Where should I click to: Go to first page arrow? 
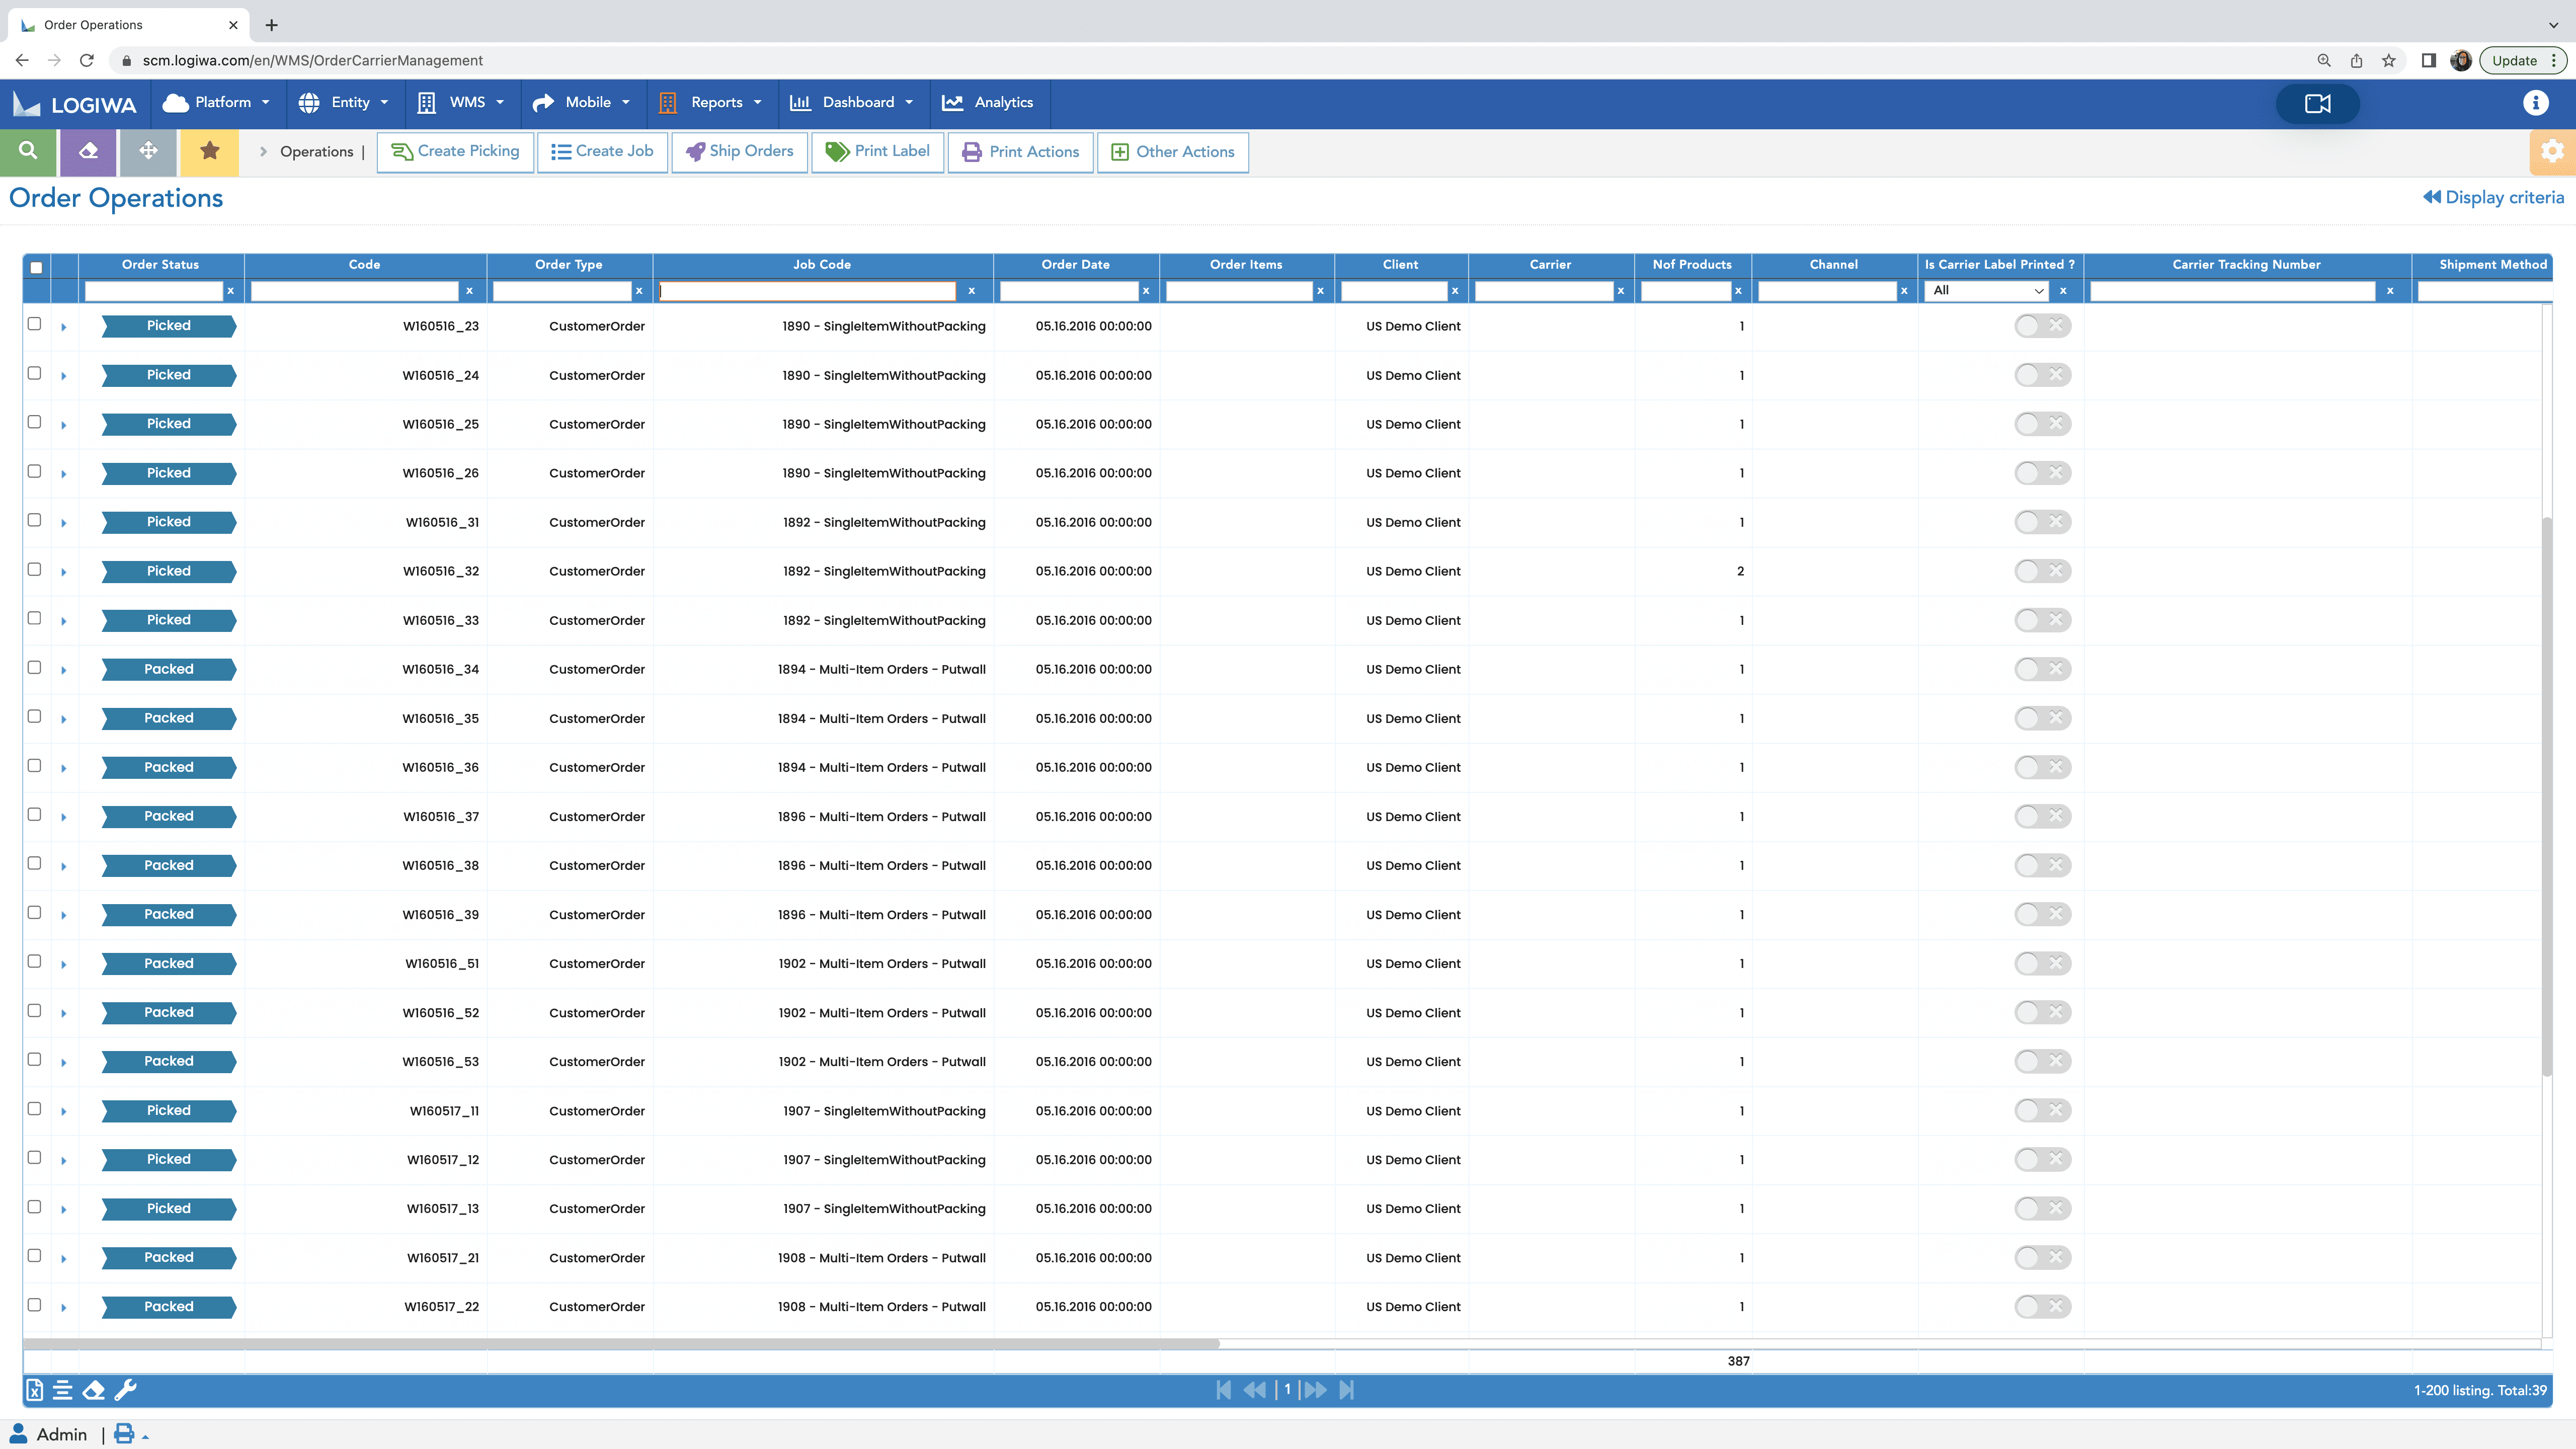coord(1223,1390)
